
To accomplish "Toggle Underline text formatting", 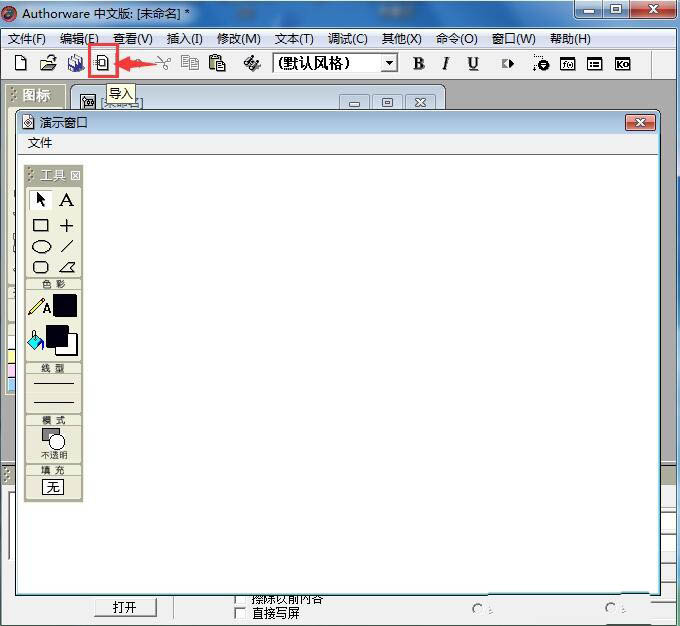I will tap(473, 64).
